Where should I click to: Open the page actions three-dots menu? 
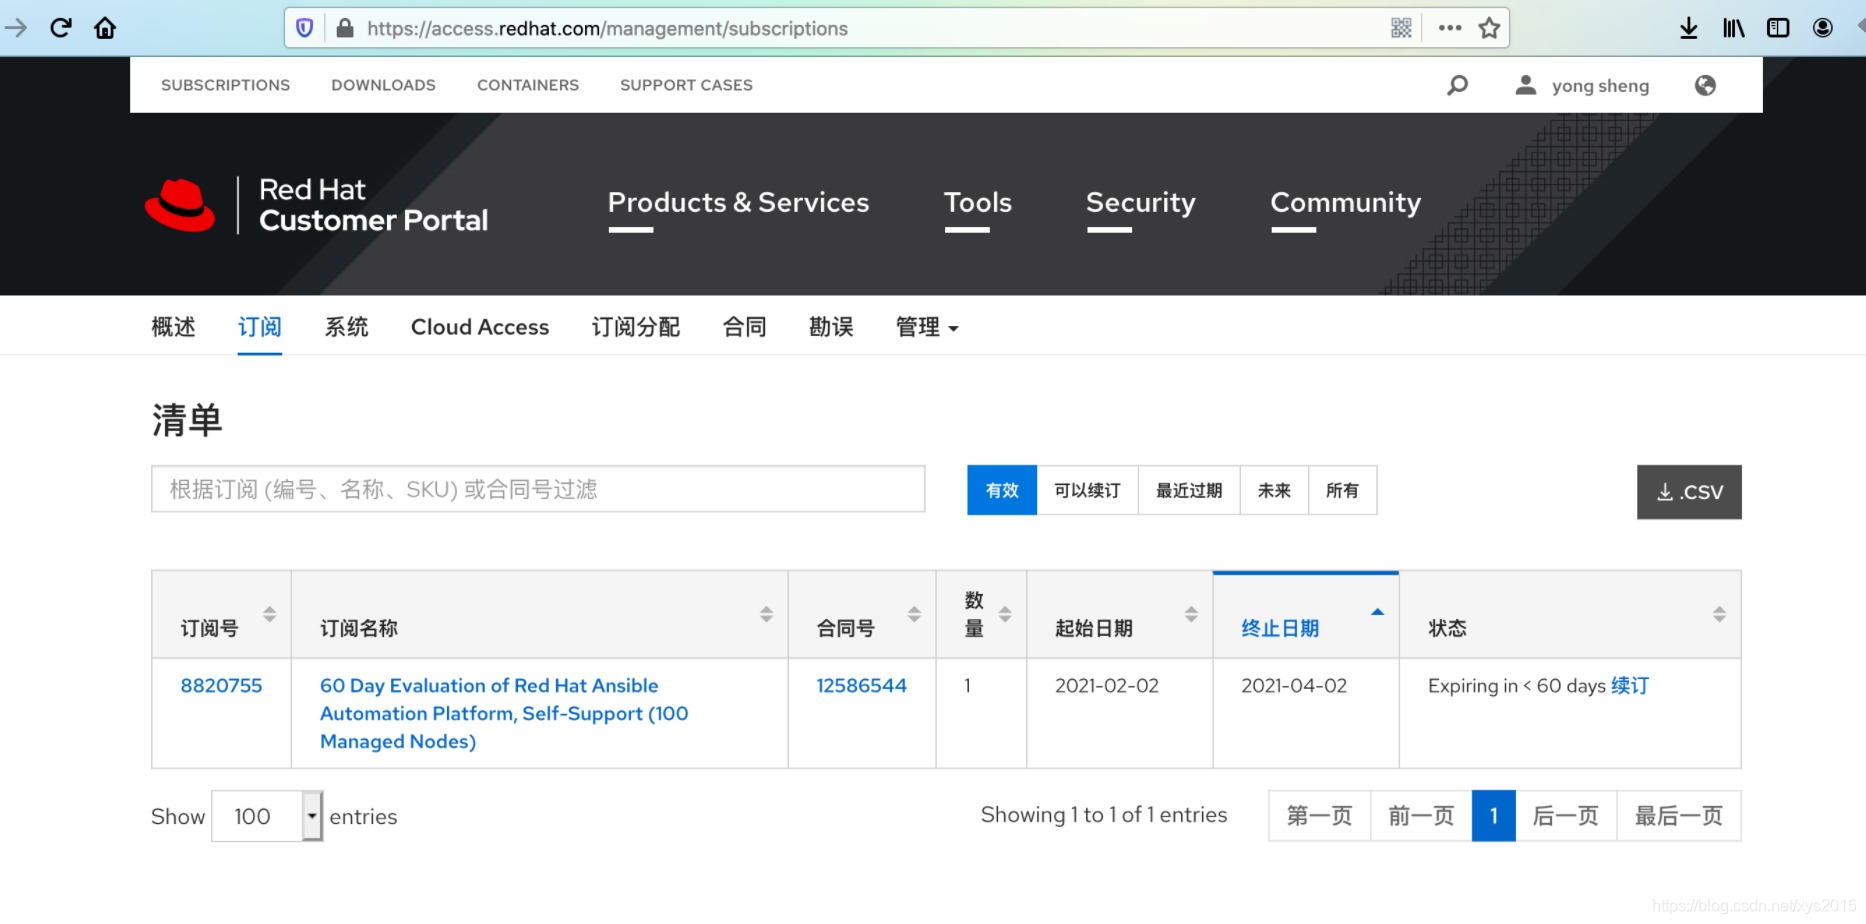[1450, 28]
